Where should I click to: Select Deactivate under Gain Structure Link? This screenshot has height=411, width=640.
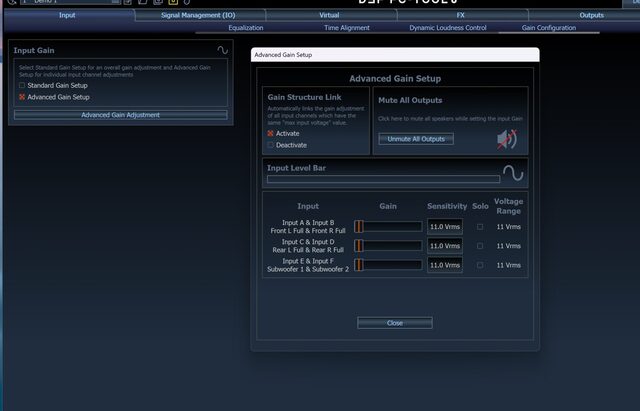270,145
